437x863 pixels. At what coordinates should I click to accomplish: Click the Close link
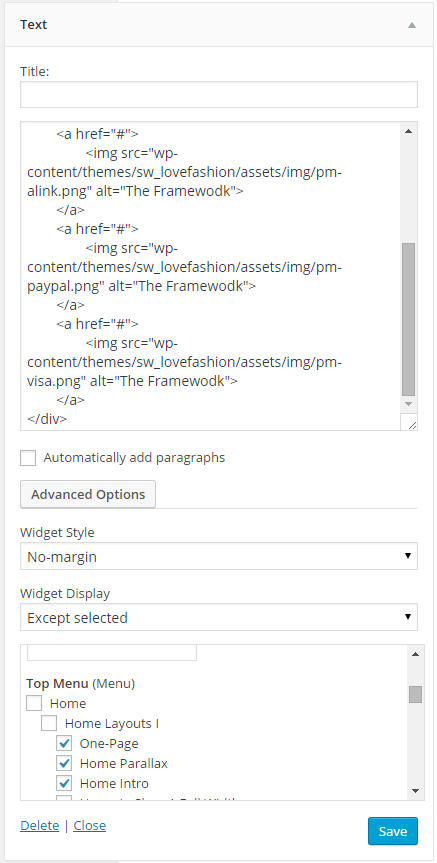tap(90, 826)
